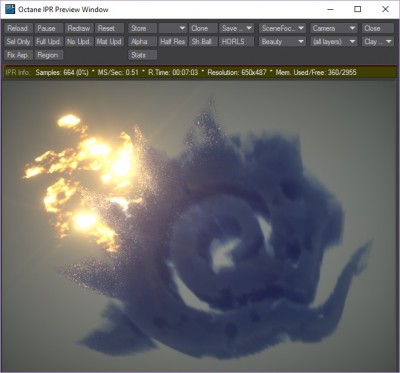Image resolution: width=400 pixels, height=373 pixels.
Task: Open the blank dropdown next to Store
Action: [x=173, y=28]
